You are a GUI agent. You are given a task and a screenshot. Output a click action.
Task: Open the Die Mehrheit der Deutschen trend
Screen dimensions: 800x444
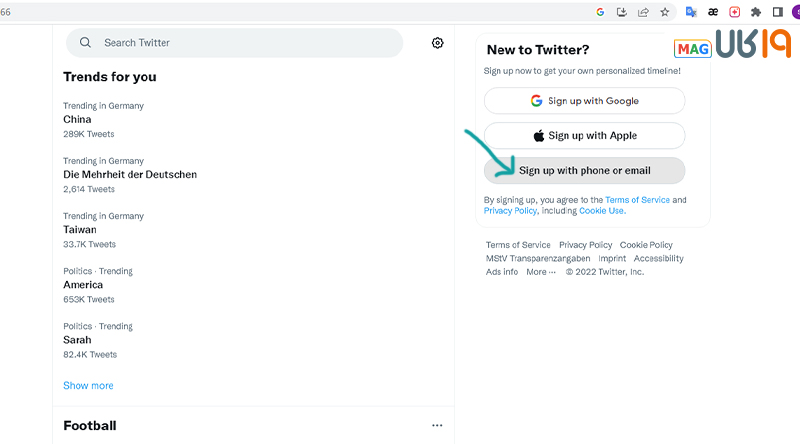[130, 175]
